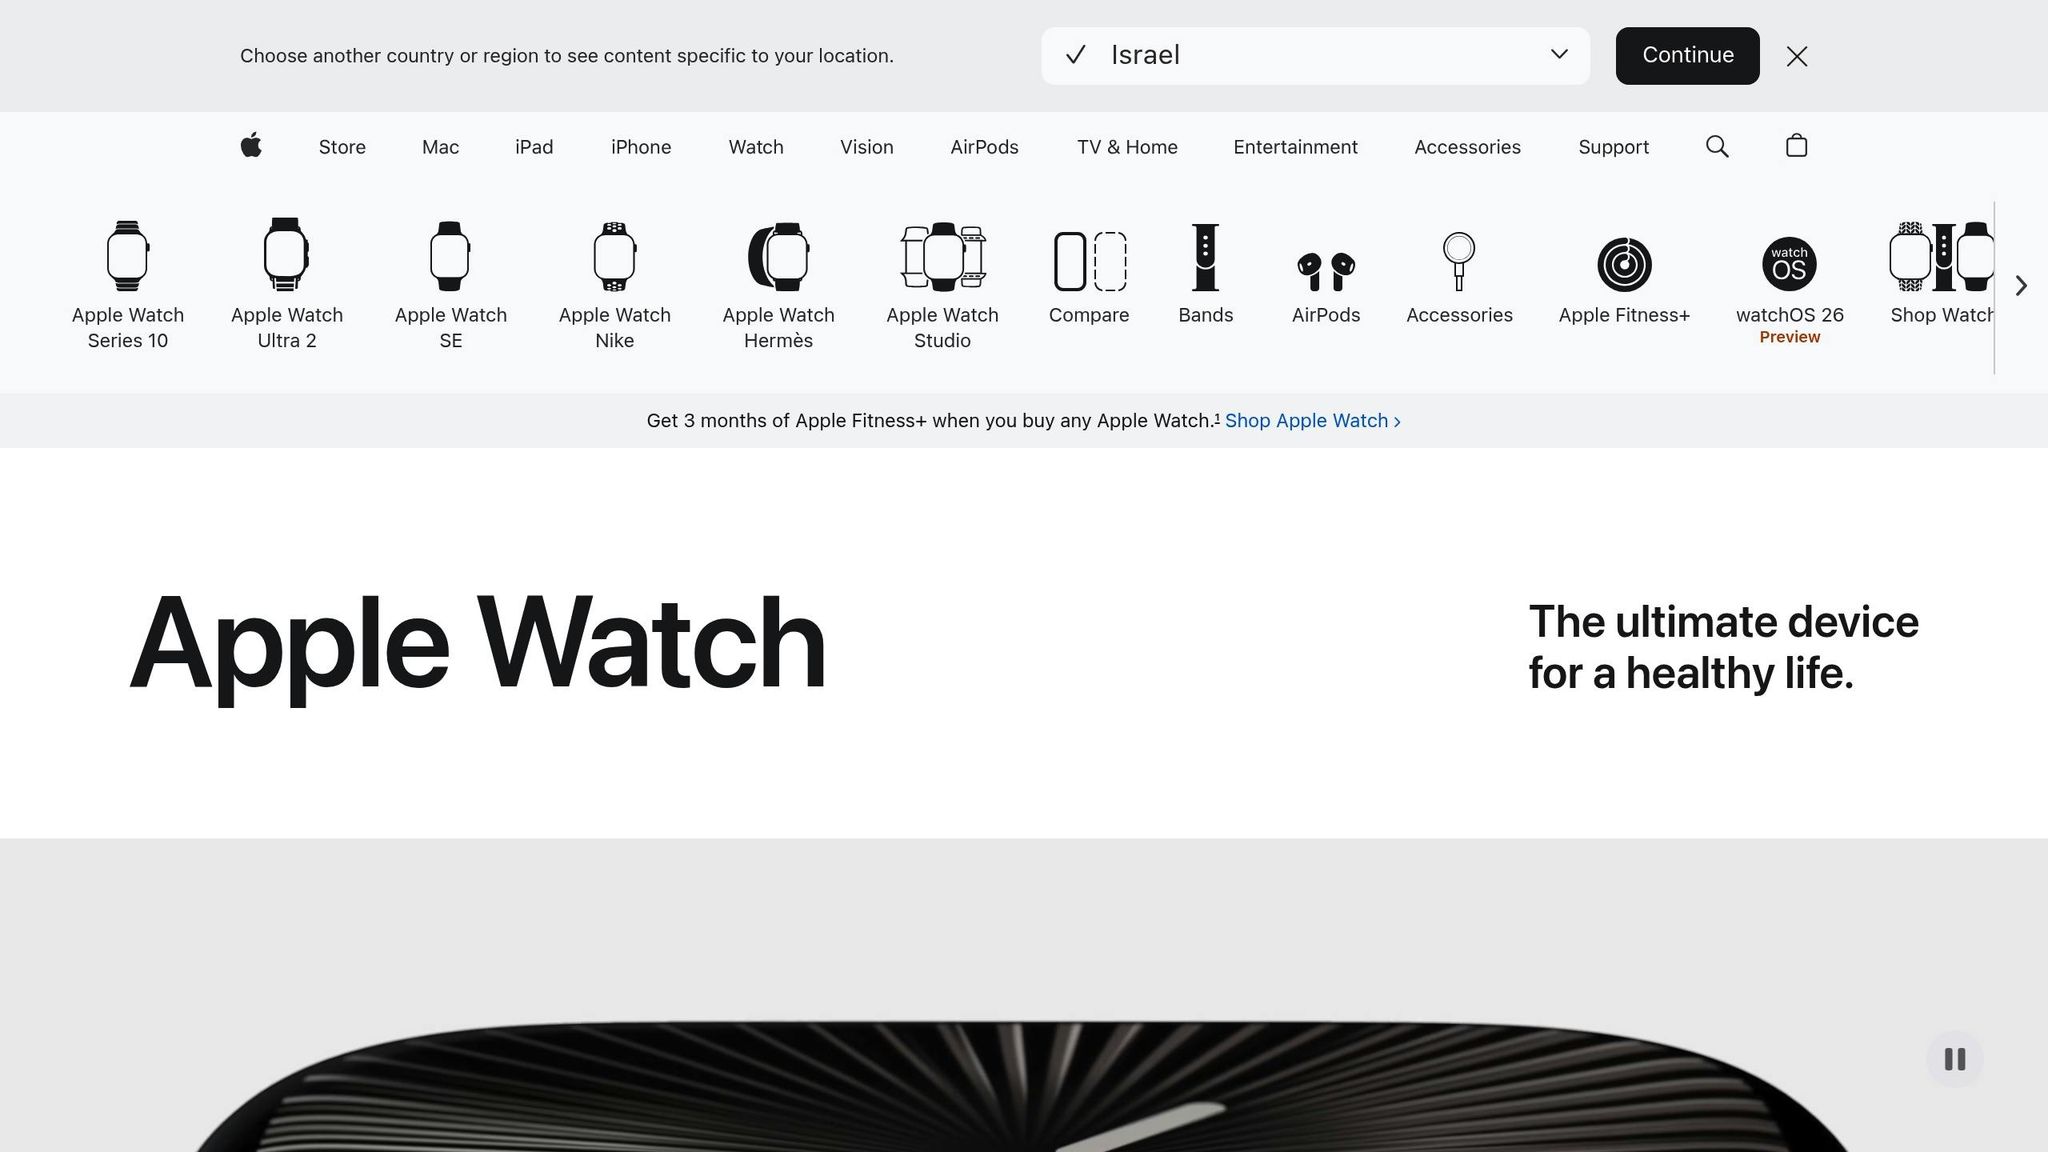Click 'The ultimate device for a healthy life.' text
2048x1152 pixels.
(x=1723, y=648)
